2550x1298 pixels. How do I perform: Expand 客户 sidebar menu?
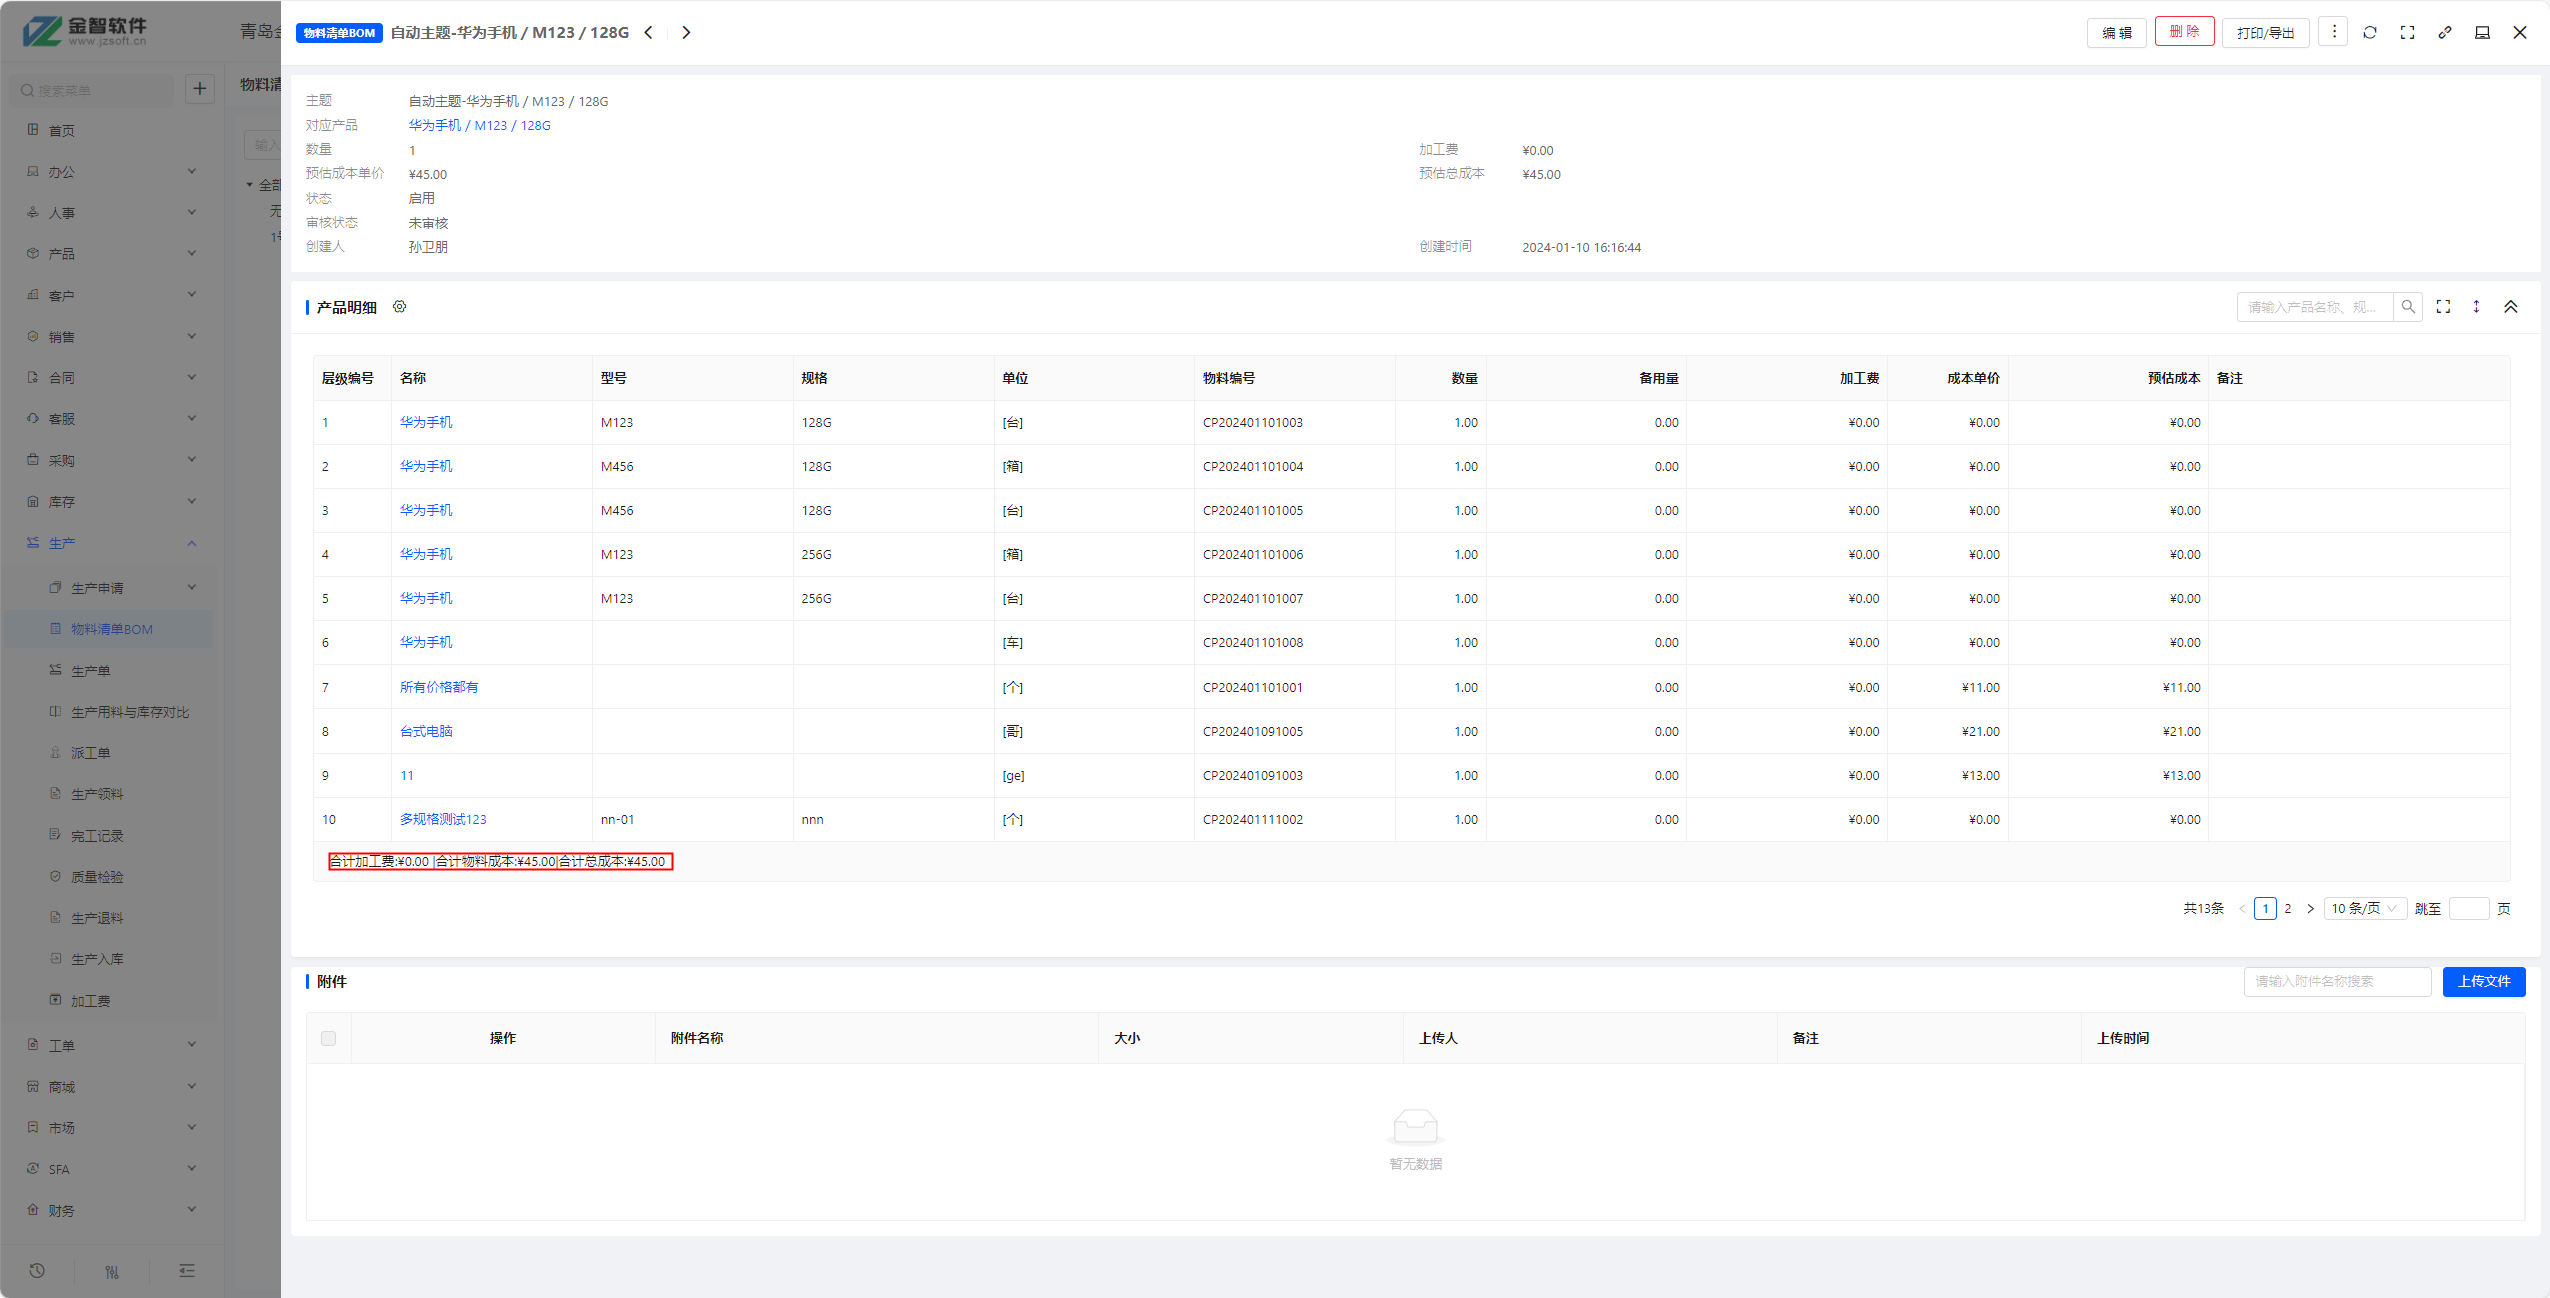tap(110, 295)
